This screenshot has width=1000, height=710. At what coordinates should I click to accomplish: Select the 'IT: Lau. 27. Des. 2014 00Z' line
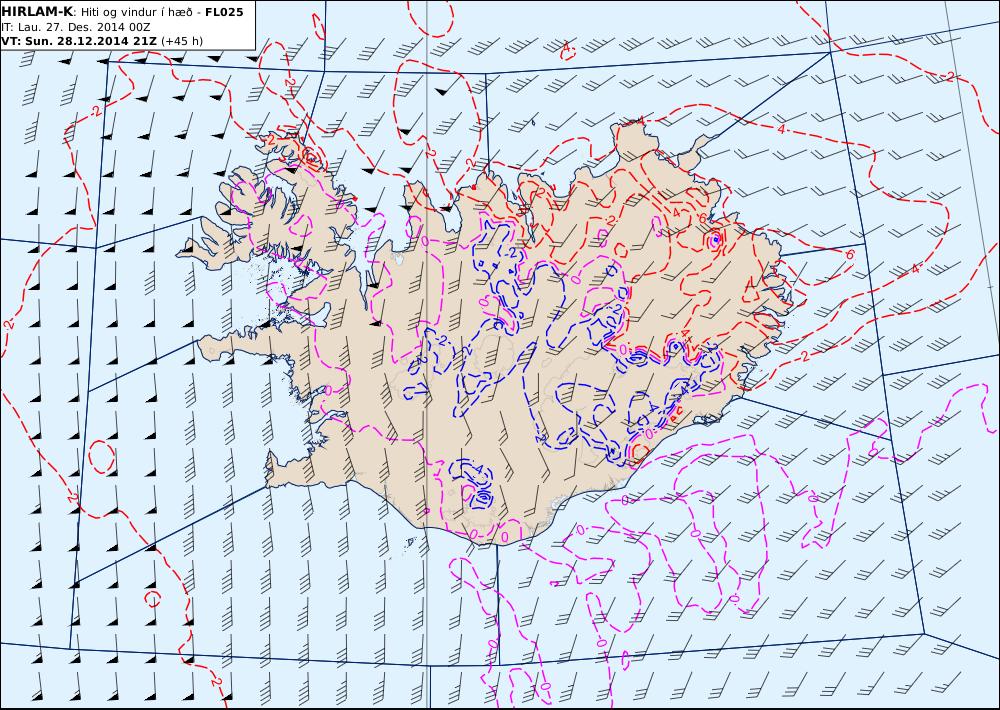(x=76, y=27)
